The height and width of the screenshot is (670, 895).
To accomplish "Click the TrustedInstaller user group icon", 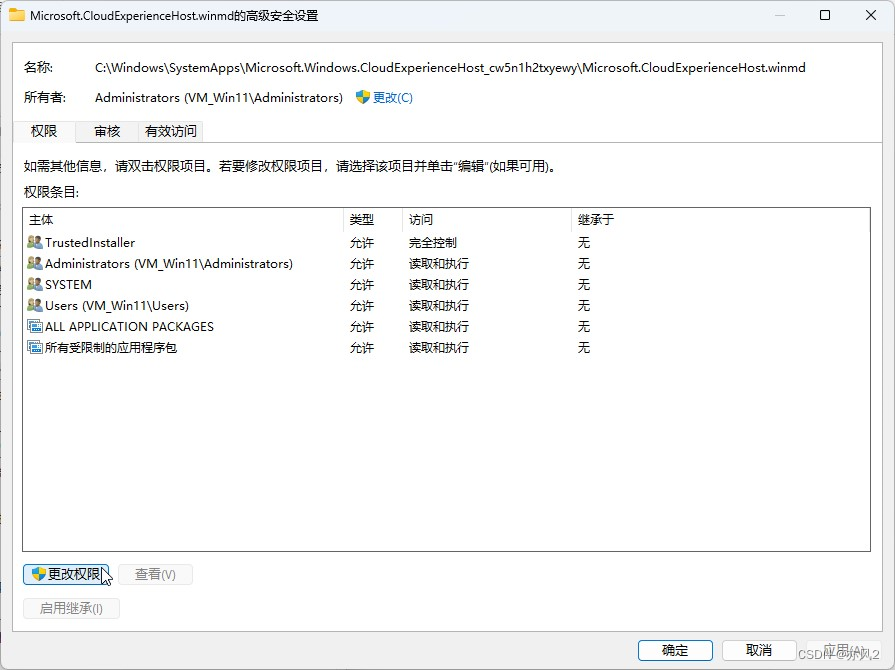I will coord(35,242).
